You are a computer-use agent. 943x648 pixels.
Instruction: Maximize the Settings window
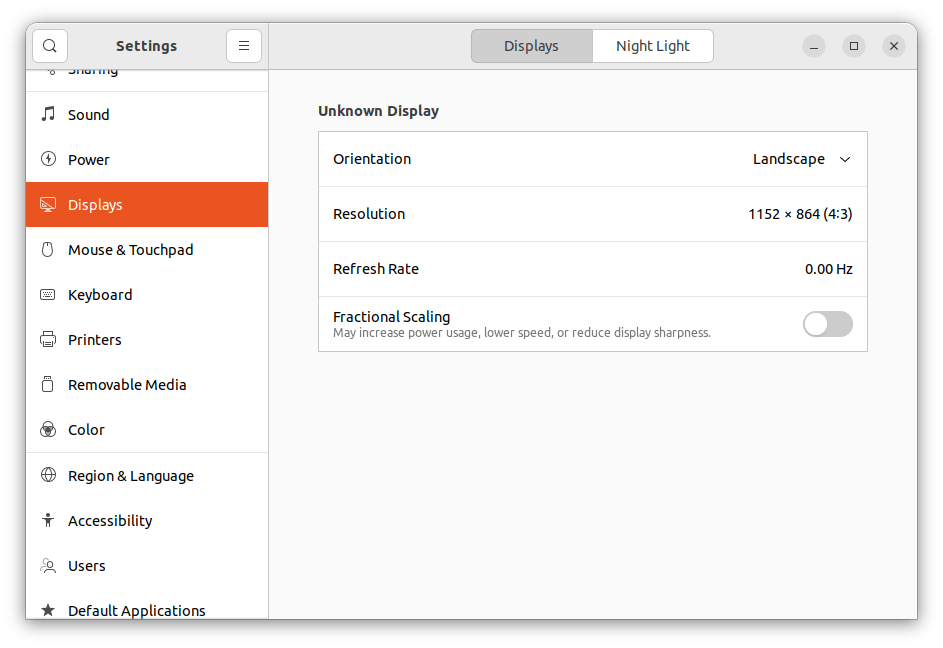(854, 46)
